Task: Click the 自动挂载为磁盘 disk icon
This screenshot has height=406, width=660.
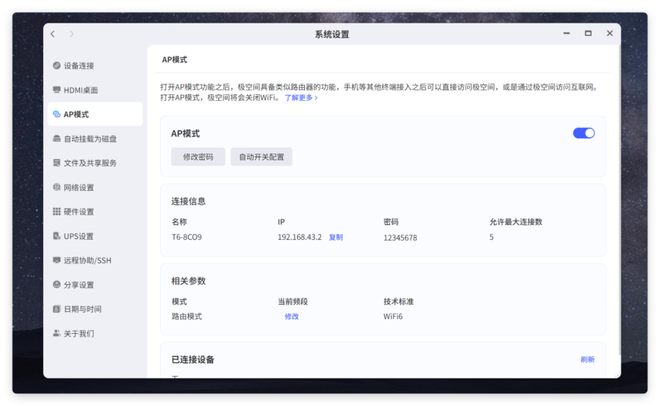Action: (57, 139)
